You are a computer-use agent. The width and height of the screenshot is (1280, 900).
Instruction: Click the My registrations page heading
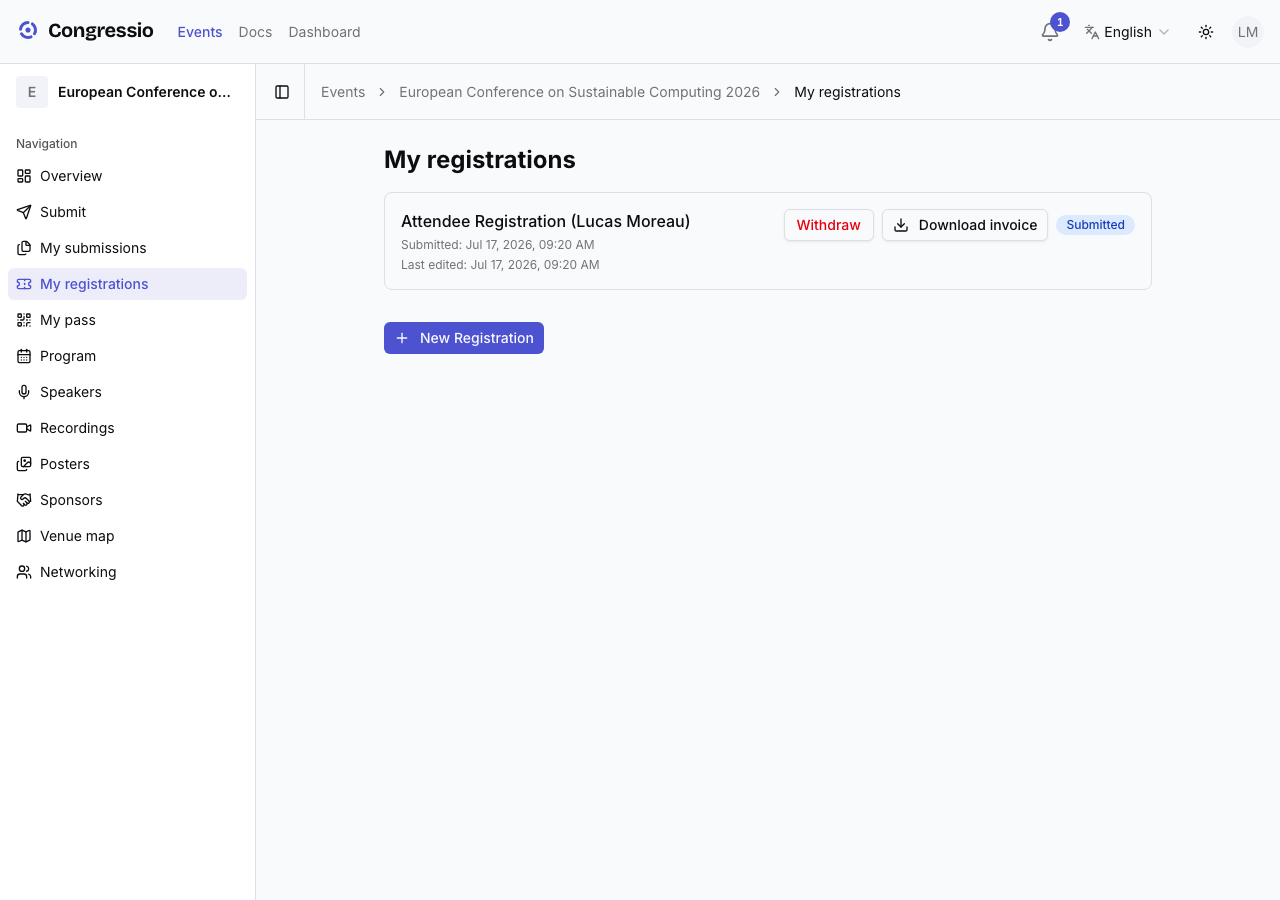click(x=480, y=160)
